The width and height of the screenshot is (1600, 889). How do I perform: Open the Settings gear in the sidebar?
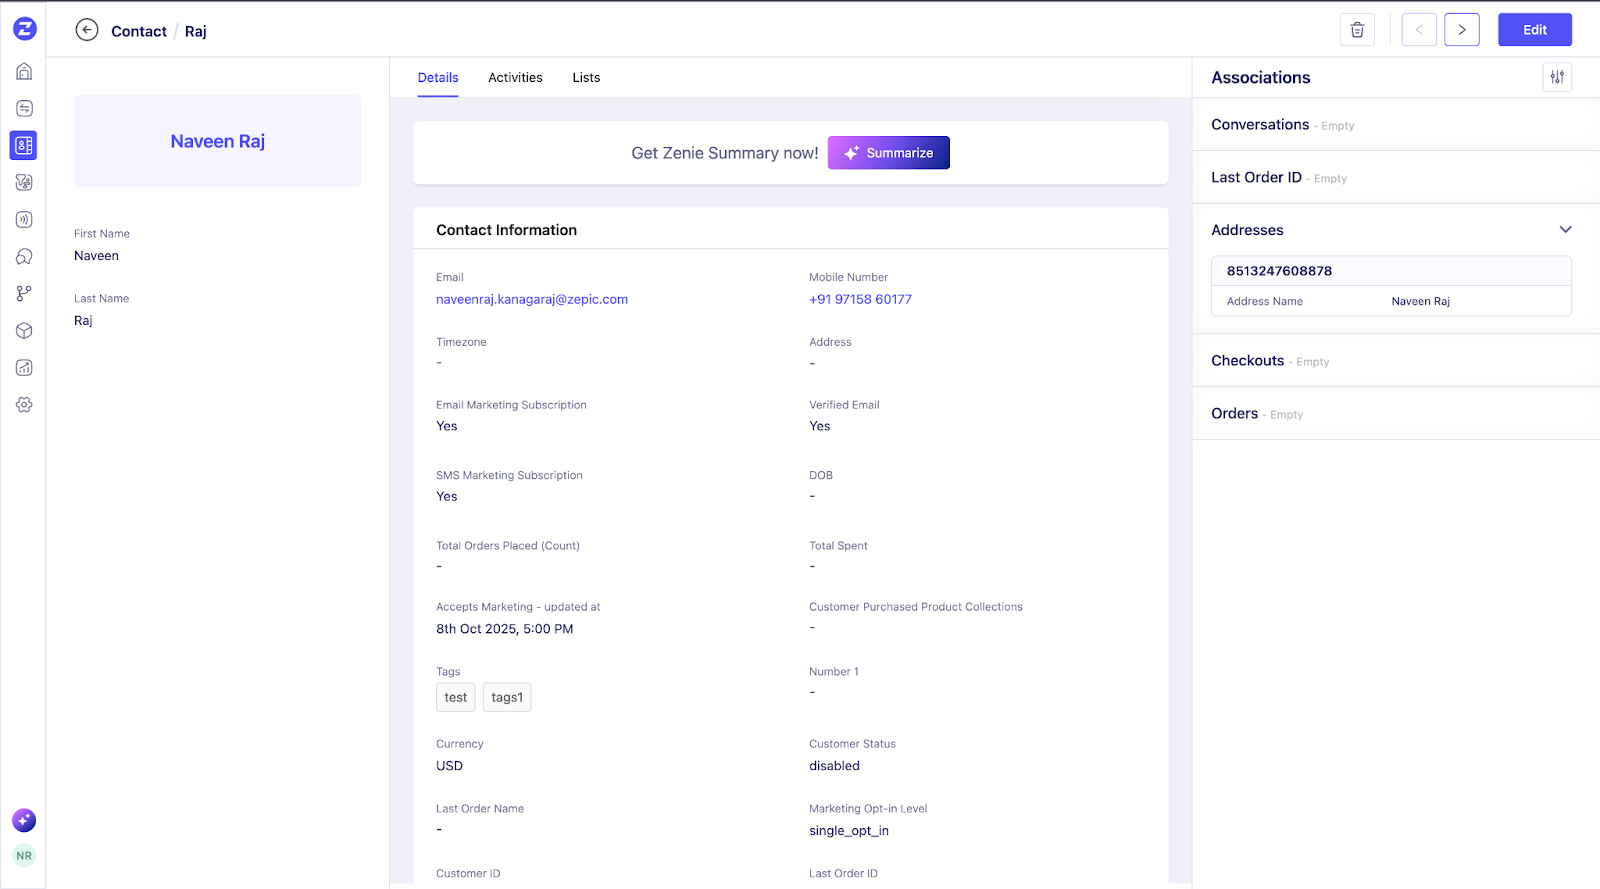click(24, 405)
